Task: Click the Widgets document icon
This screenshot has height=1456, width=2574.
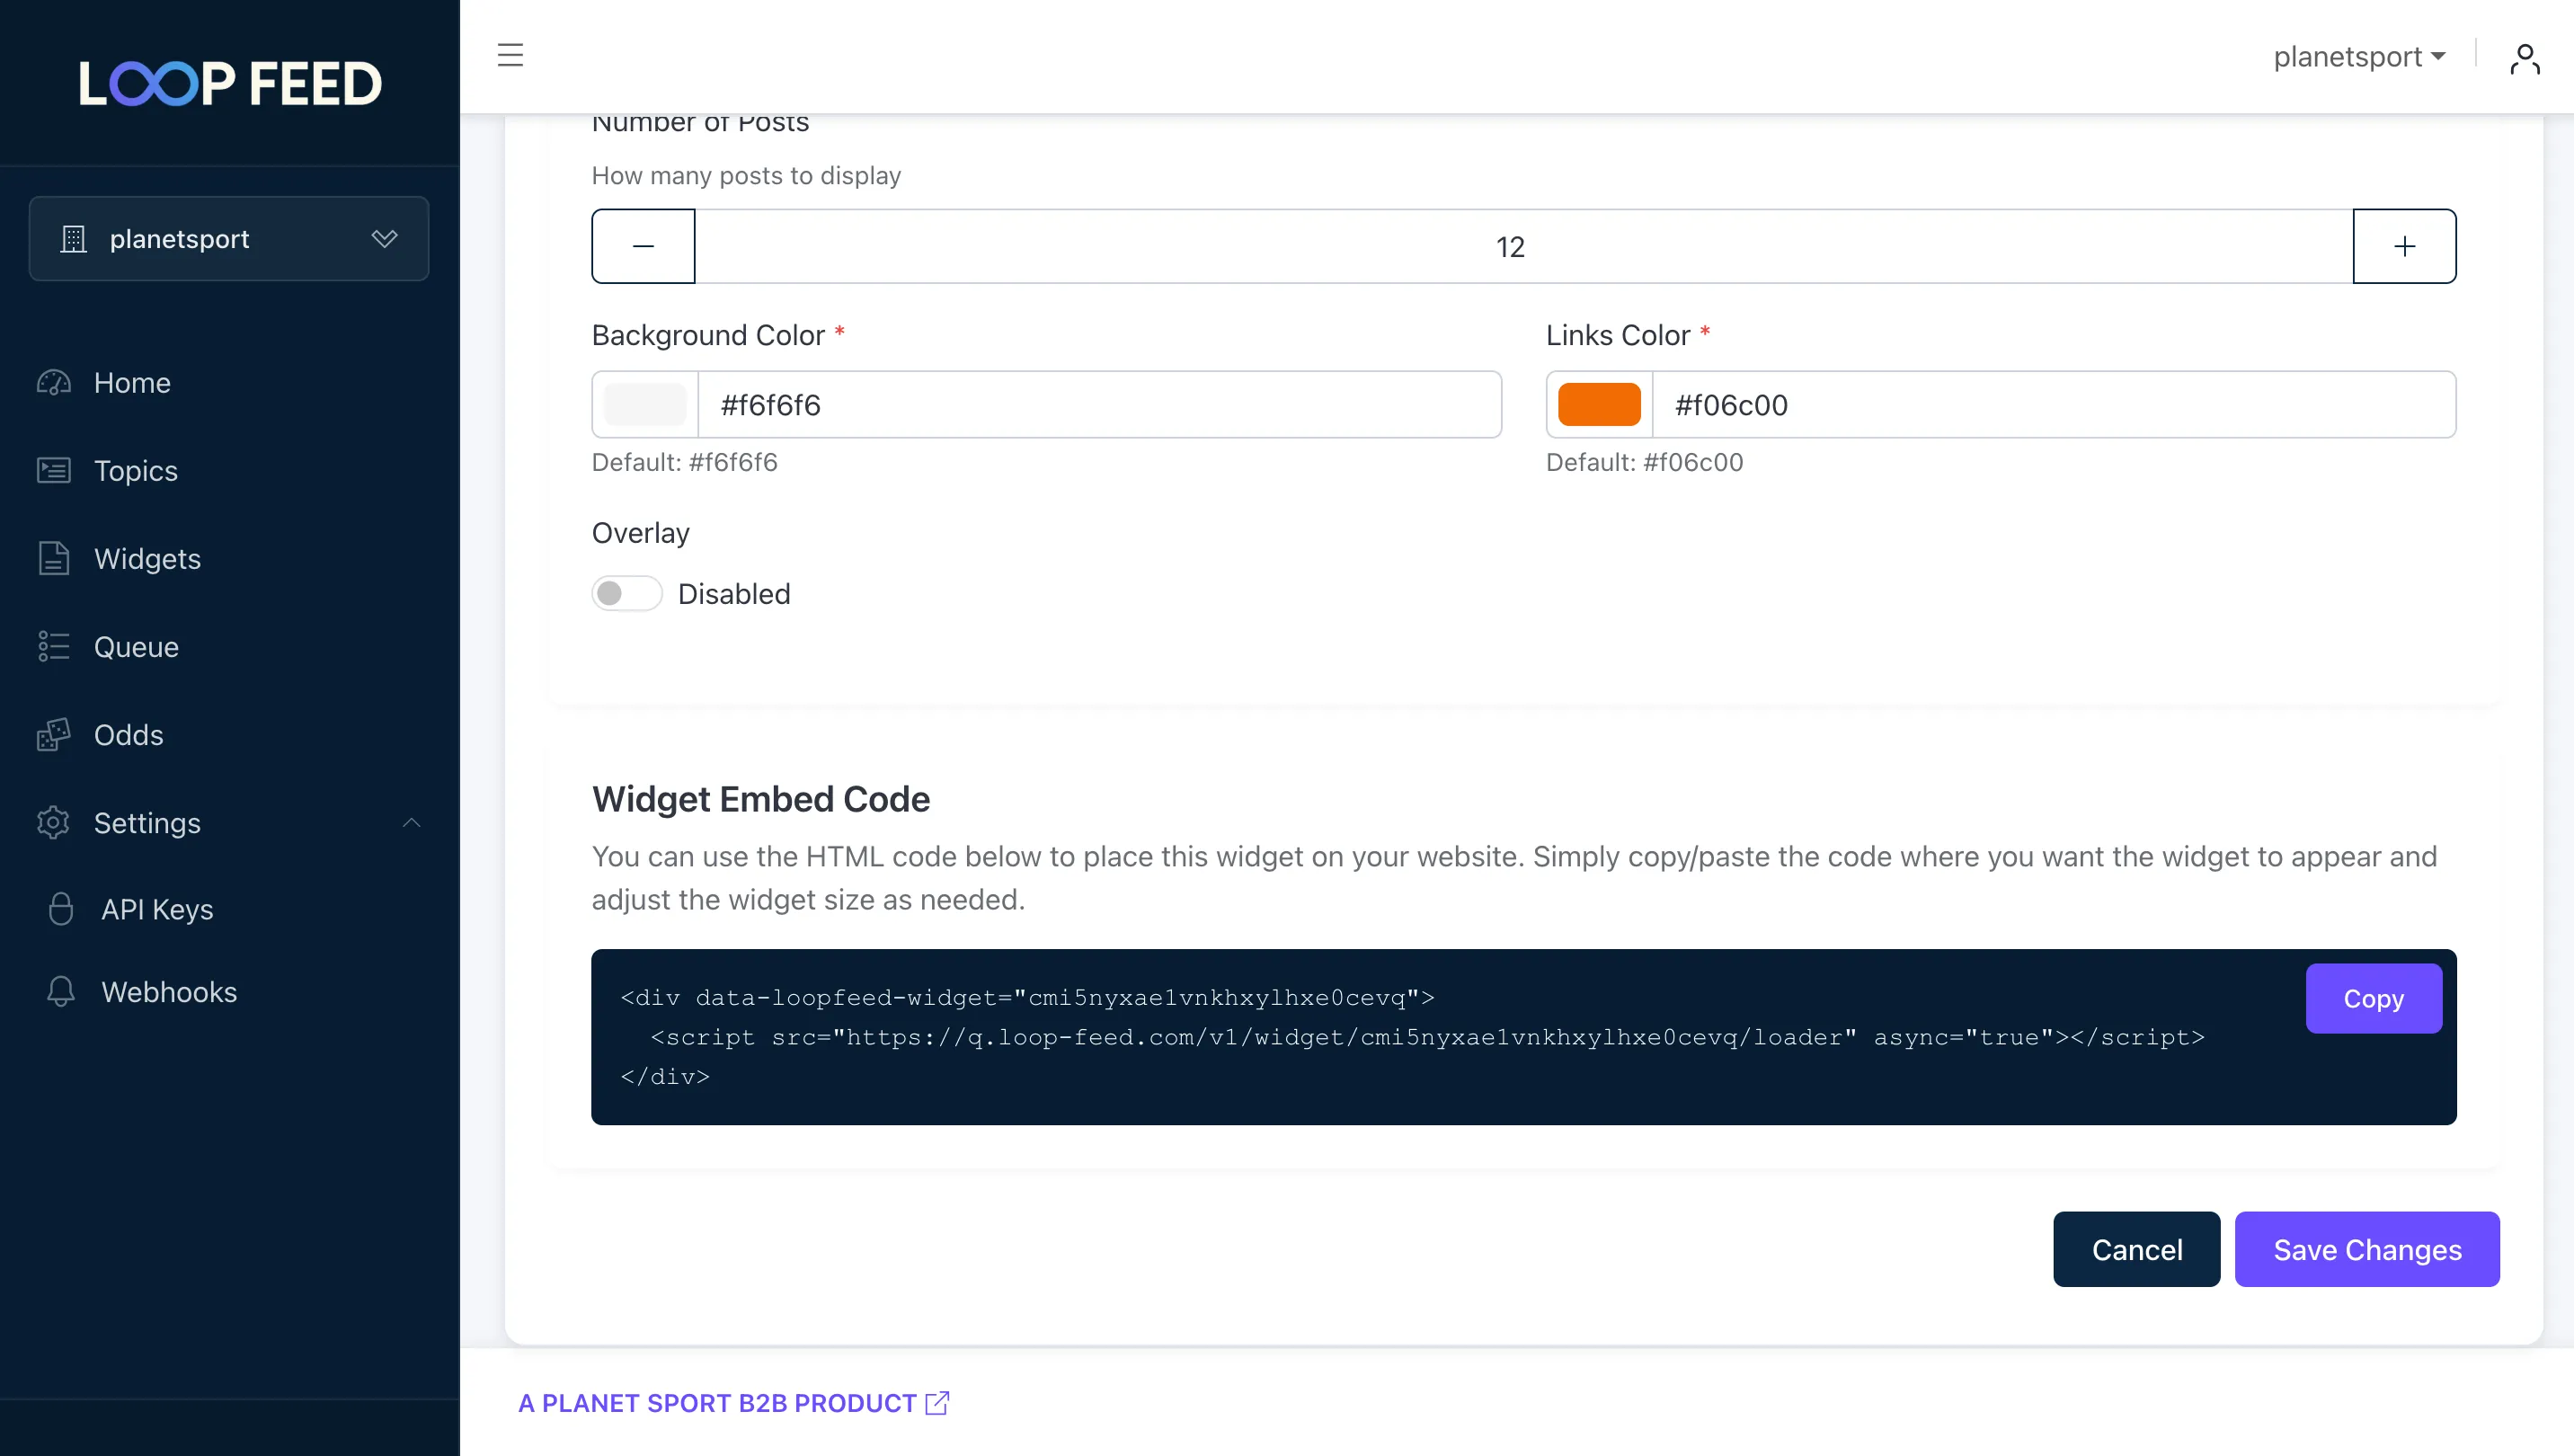Action: (54, 558)
